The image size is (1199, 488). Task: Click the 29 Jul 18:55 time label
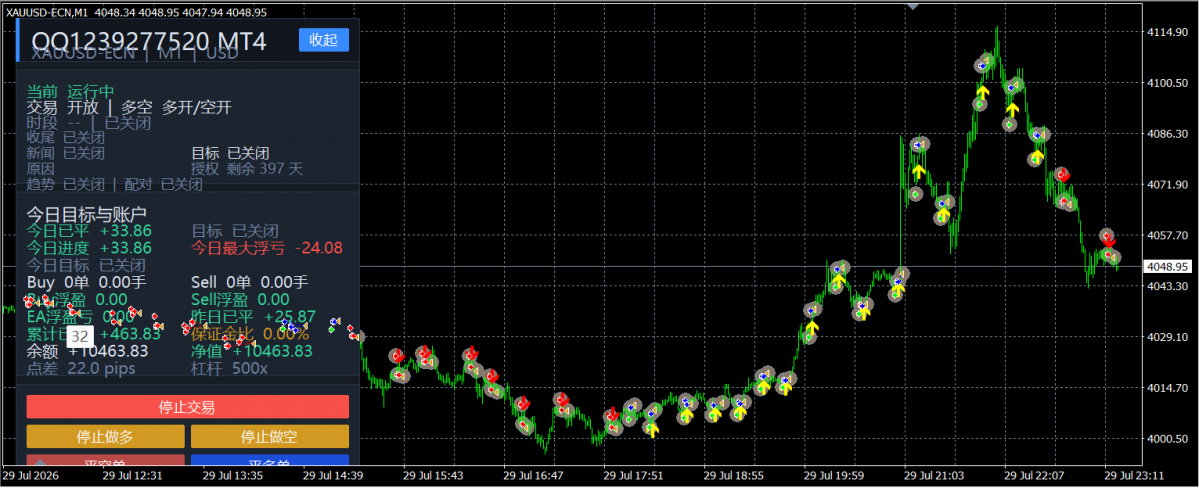(734, 475)
